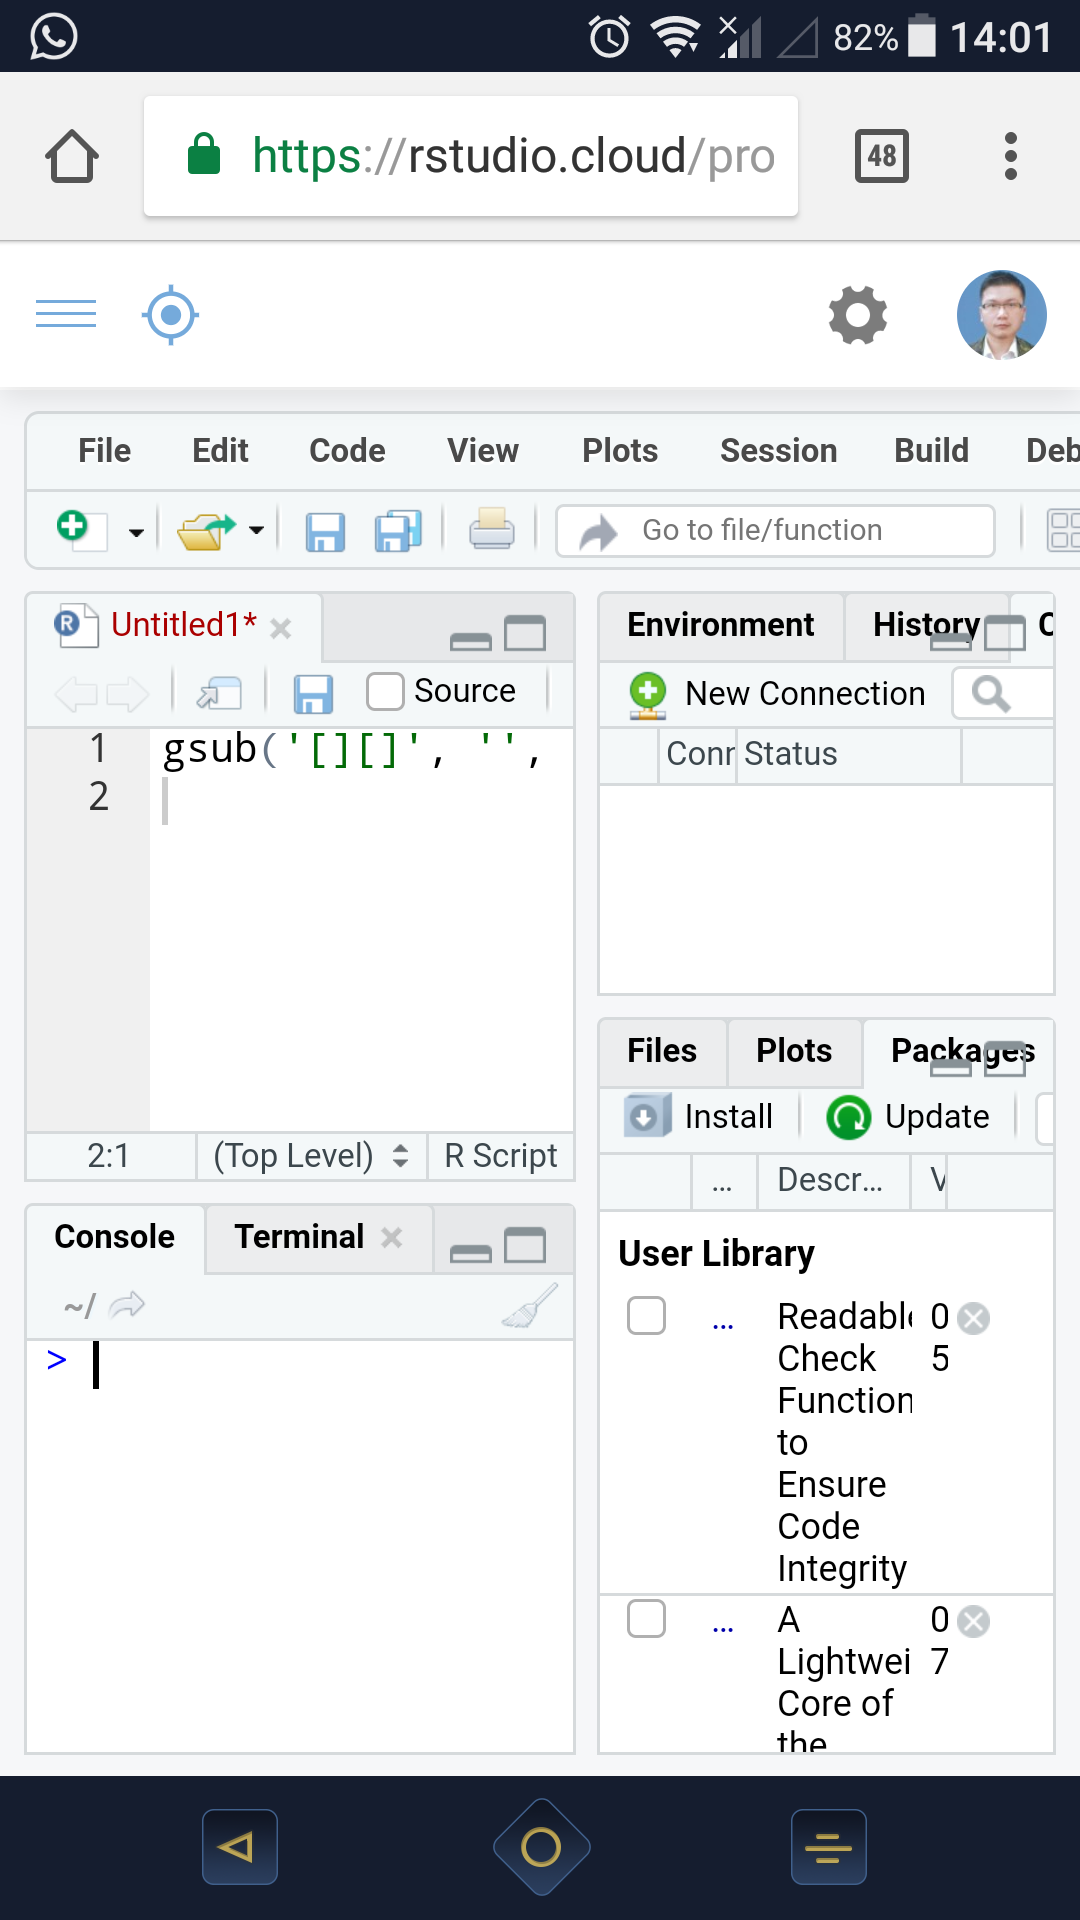Viewport: 1080px width, 1920px height.
Task: Expand the new file dropdown arrow
Action: (136, 532)
